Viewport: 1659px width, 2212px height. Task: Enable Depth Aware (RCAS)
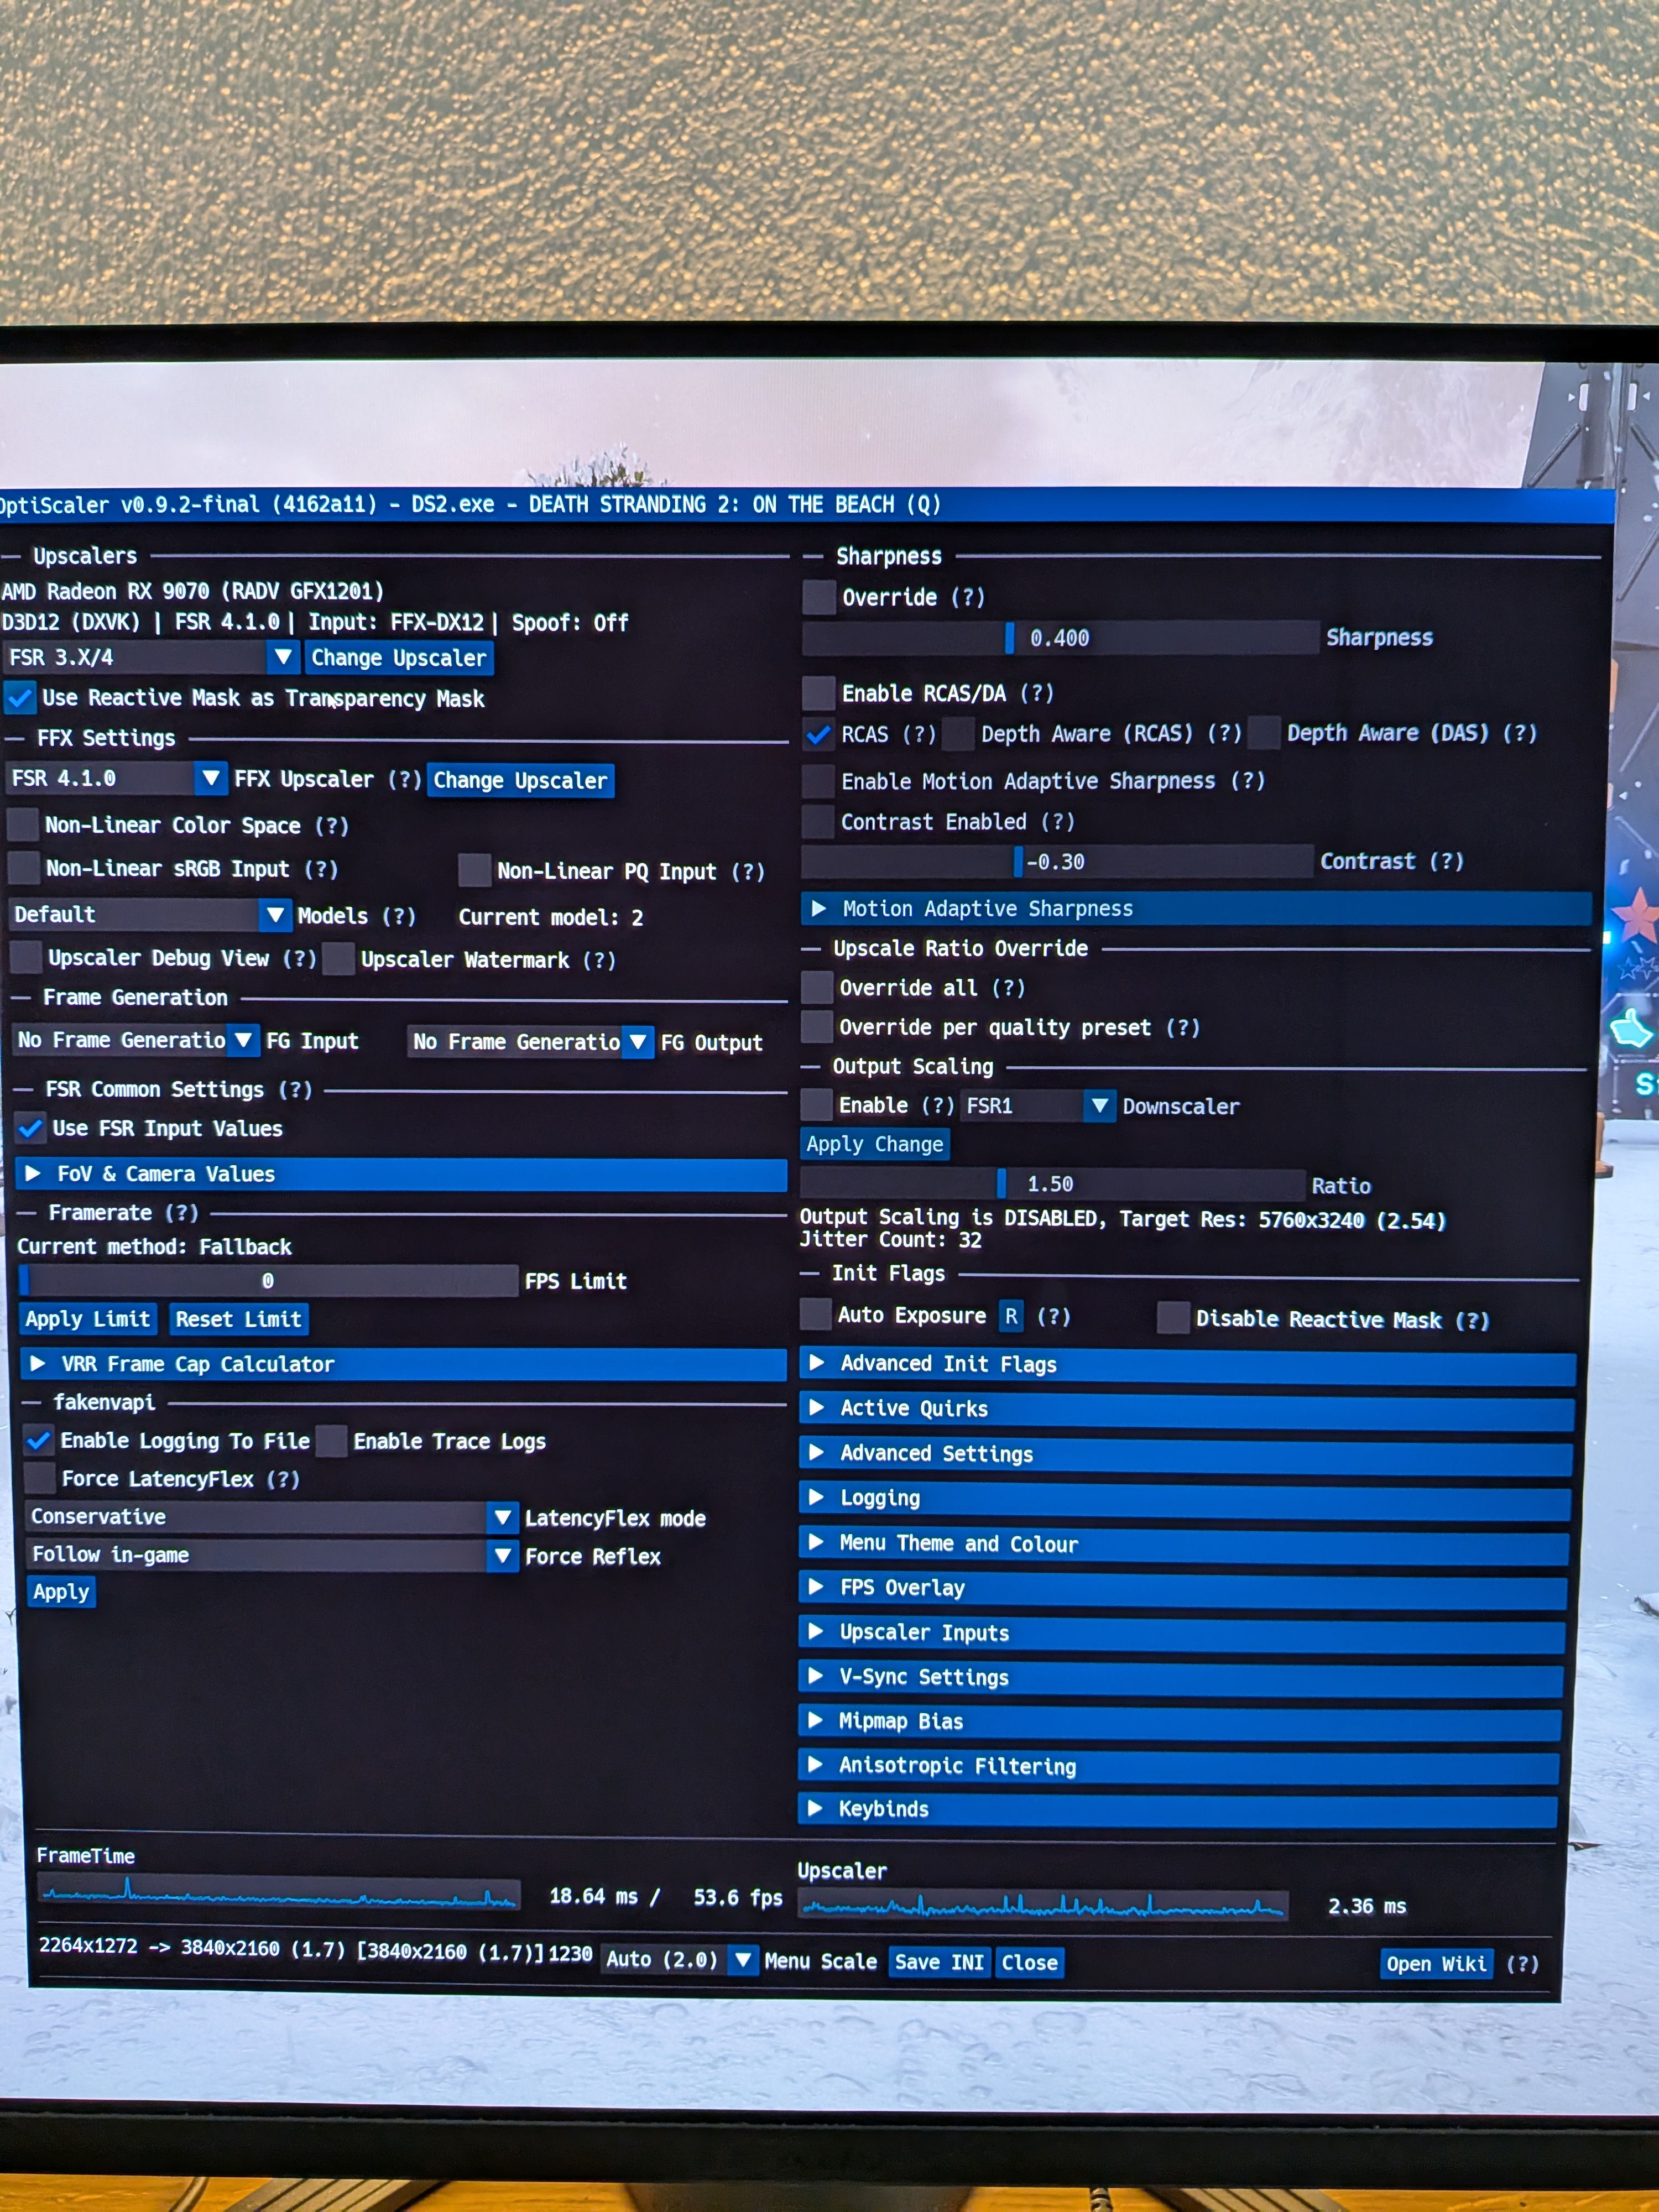(x=959, y=734)
